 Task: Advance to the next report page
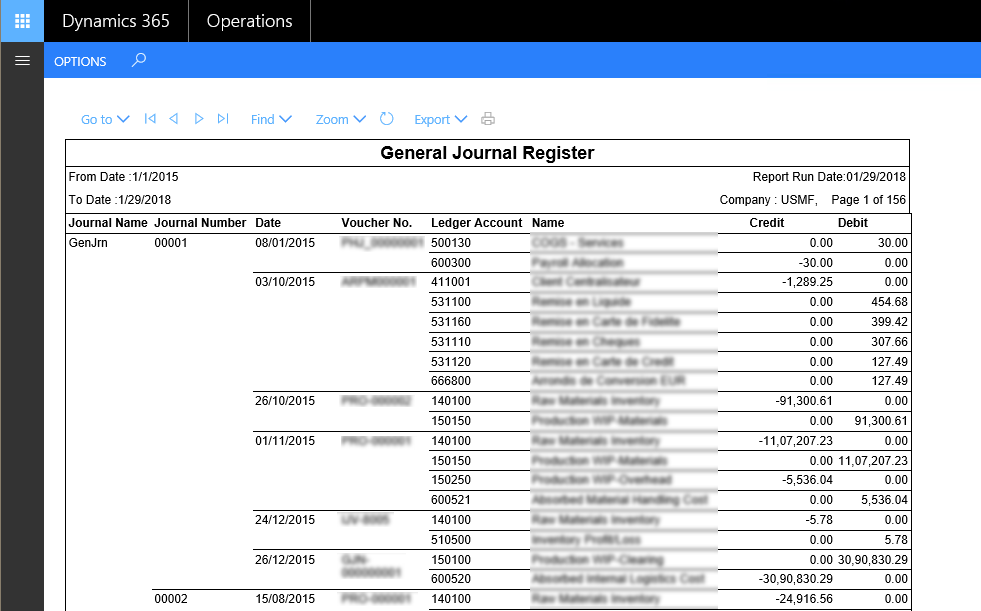[x=199, y=118]
